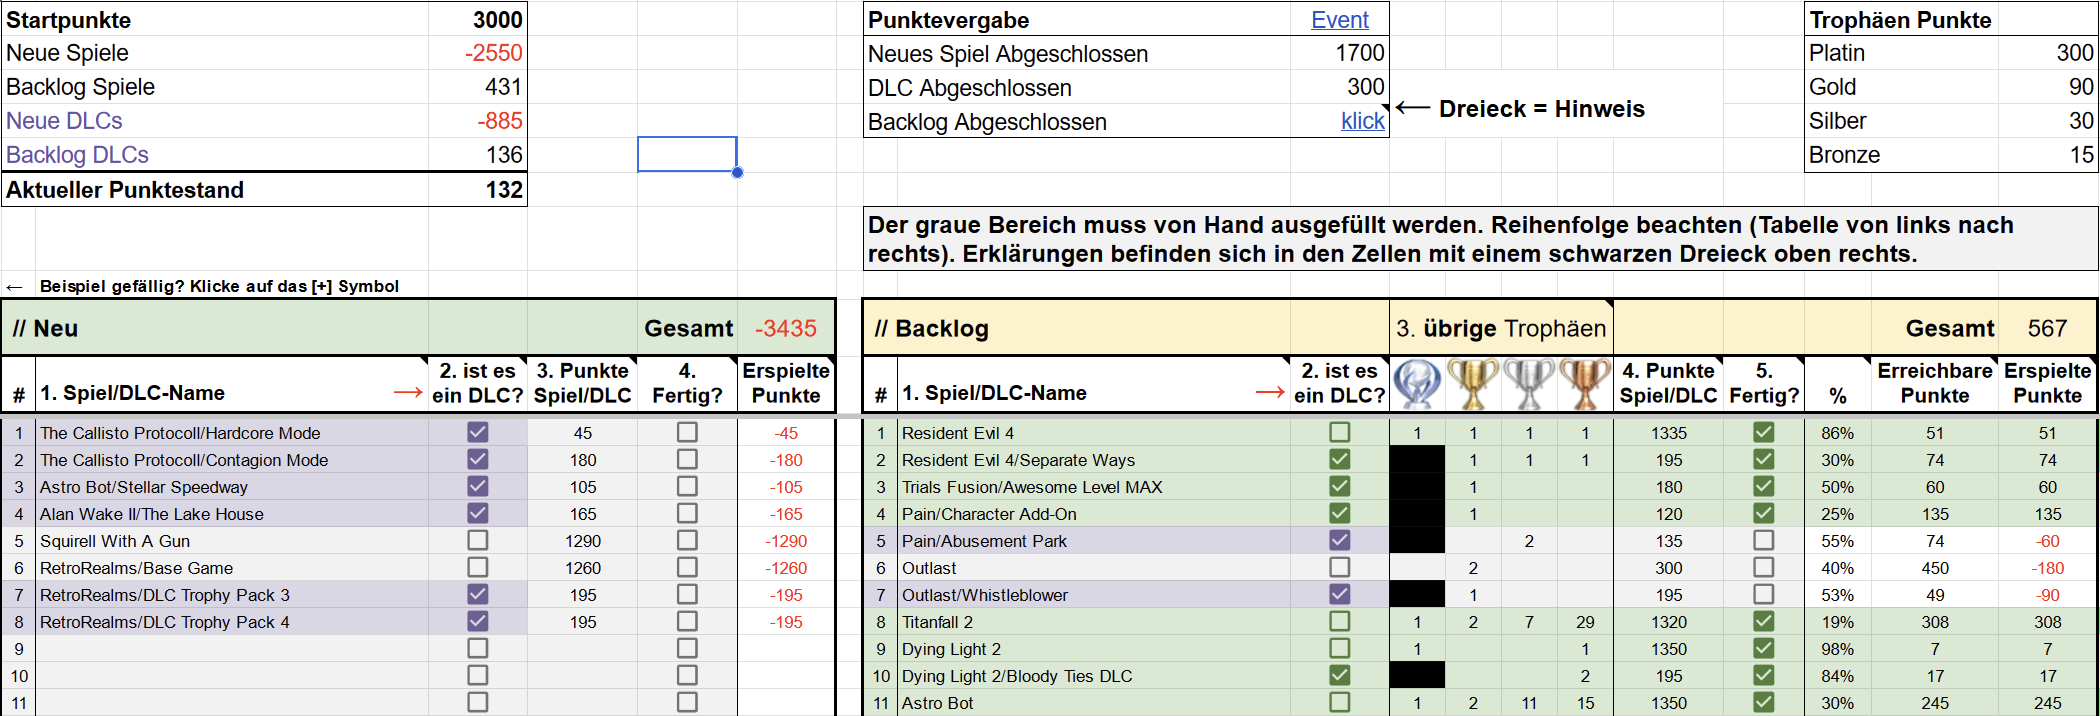Click the Gold trophy icon header
The width and height of the screenshot is (2100, 716).
tap(1473, 384)
